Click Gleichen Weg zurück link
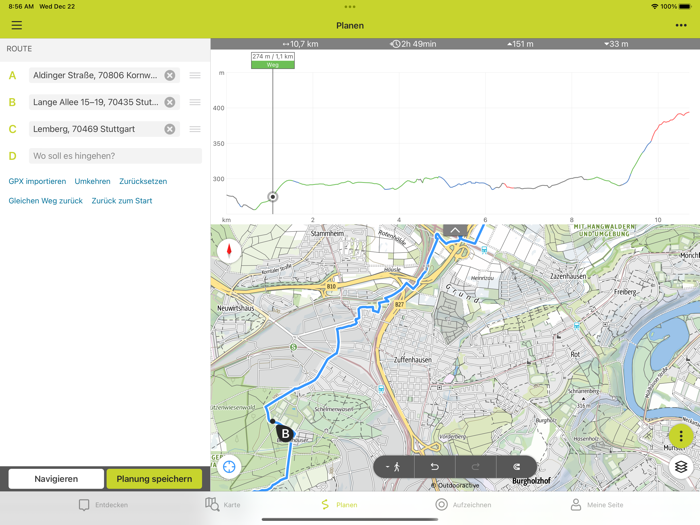 coord(46,201)
